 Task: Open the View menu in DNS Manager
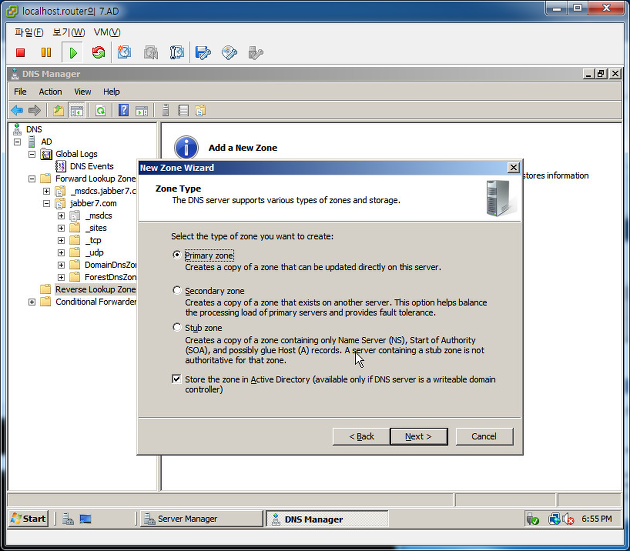(x=82, y=92)
